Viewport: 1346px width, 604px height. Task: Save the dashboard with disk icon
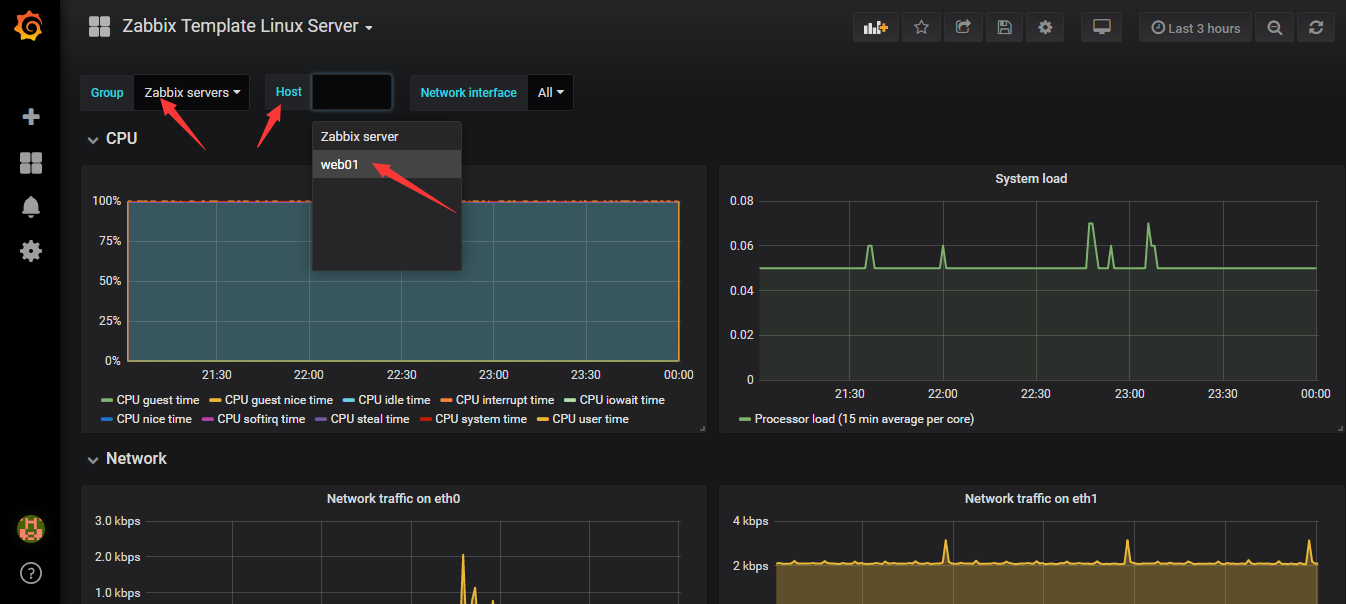click(x=1004, y=28)
